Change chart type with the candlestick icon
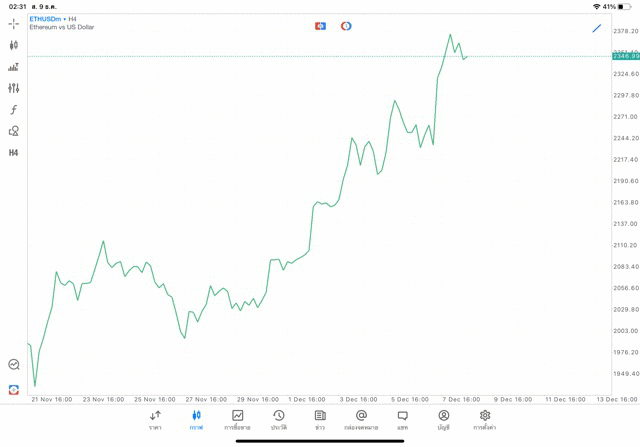640x447 pixels. pos(14,45)
